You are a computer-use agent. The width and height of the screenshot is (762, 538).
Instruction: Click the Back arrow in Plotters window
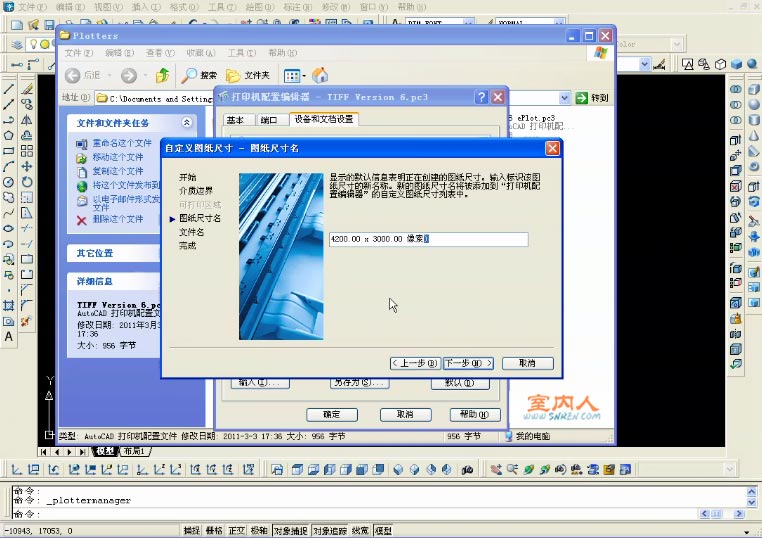click(x=72, y=75)
